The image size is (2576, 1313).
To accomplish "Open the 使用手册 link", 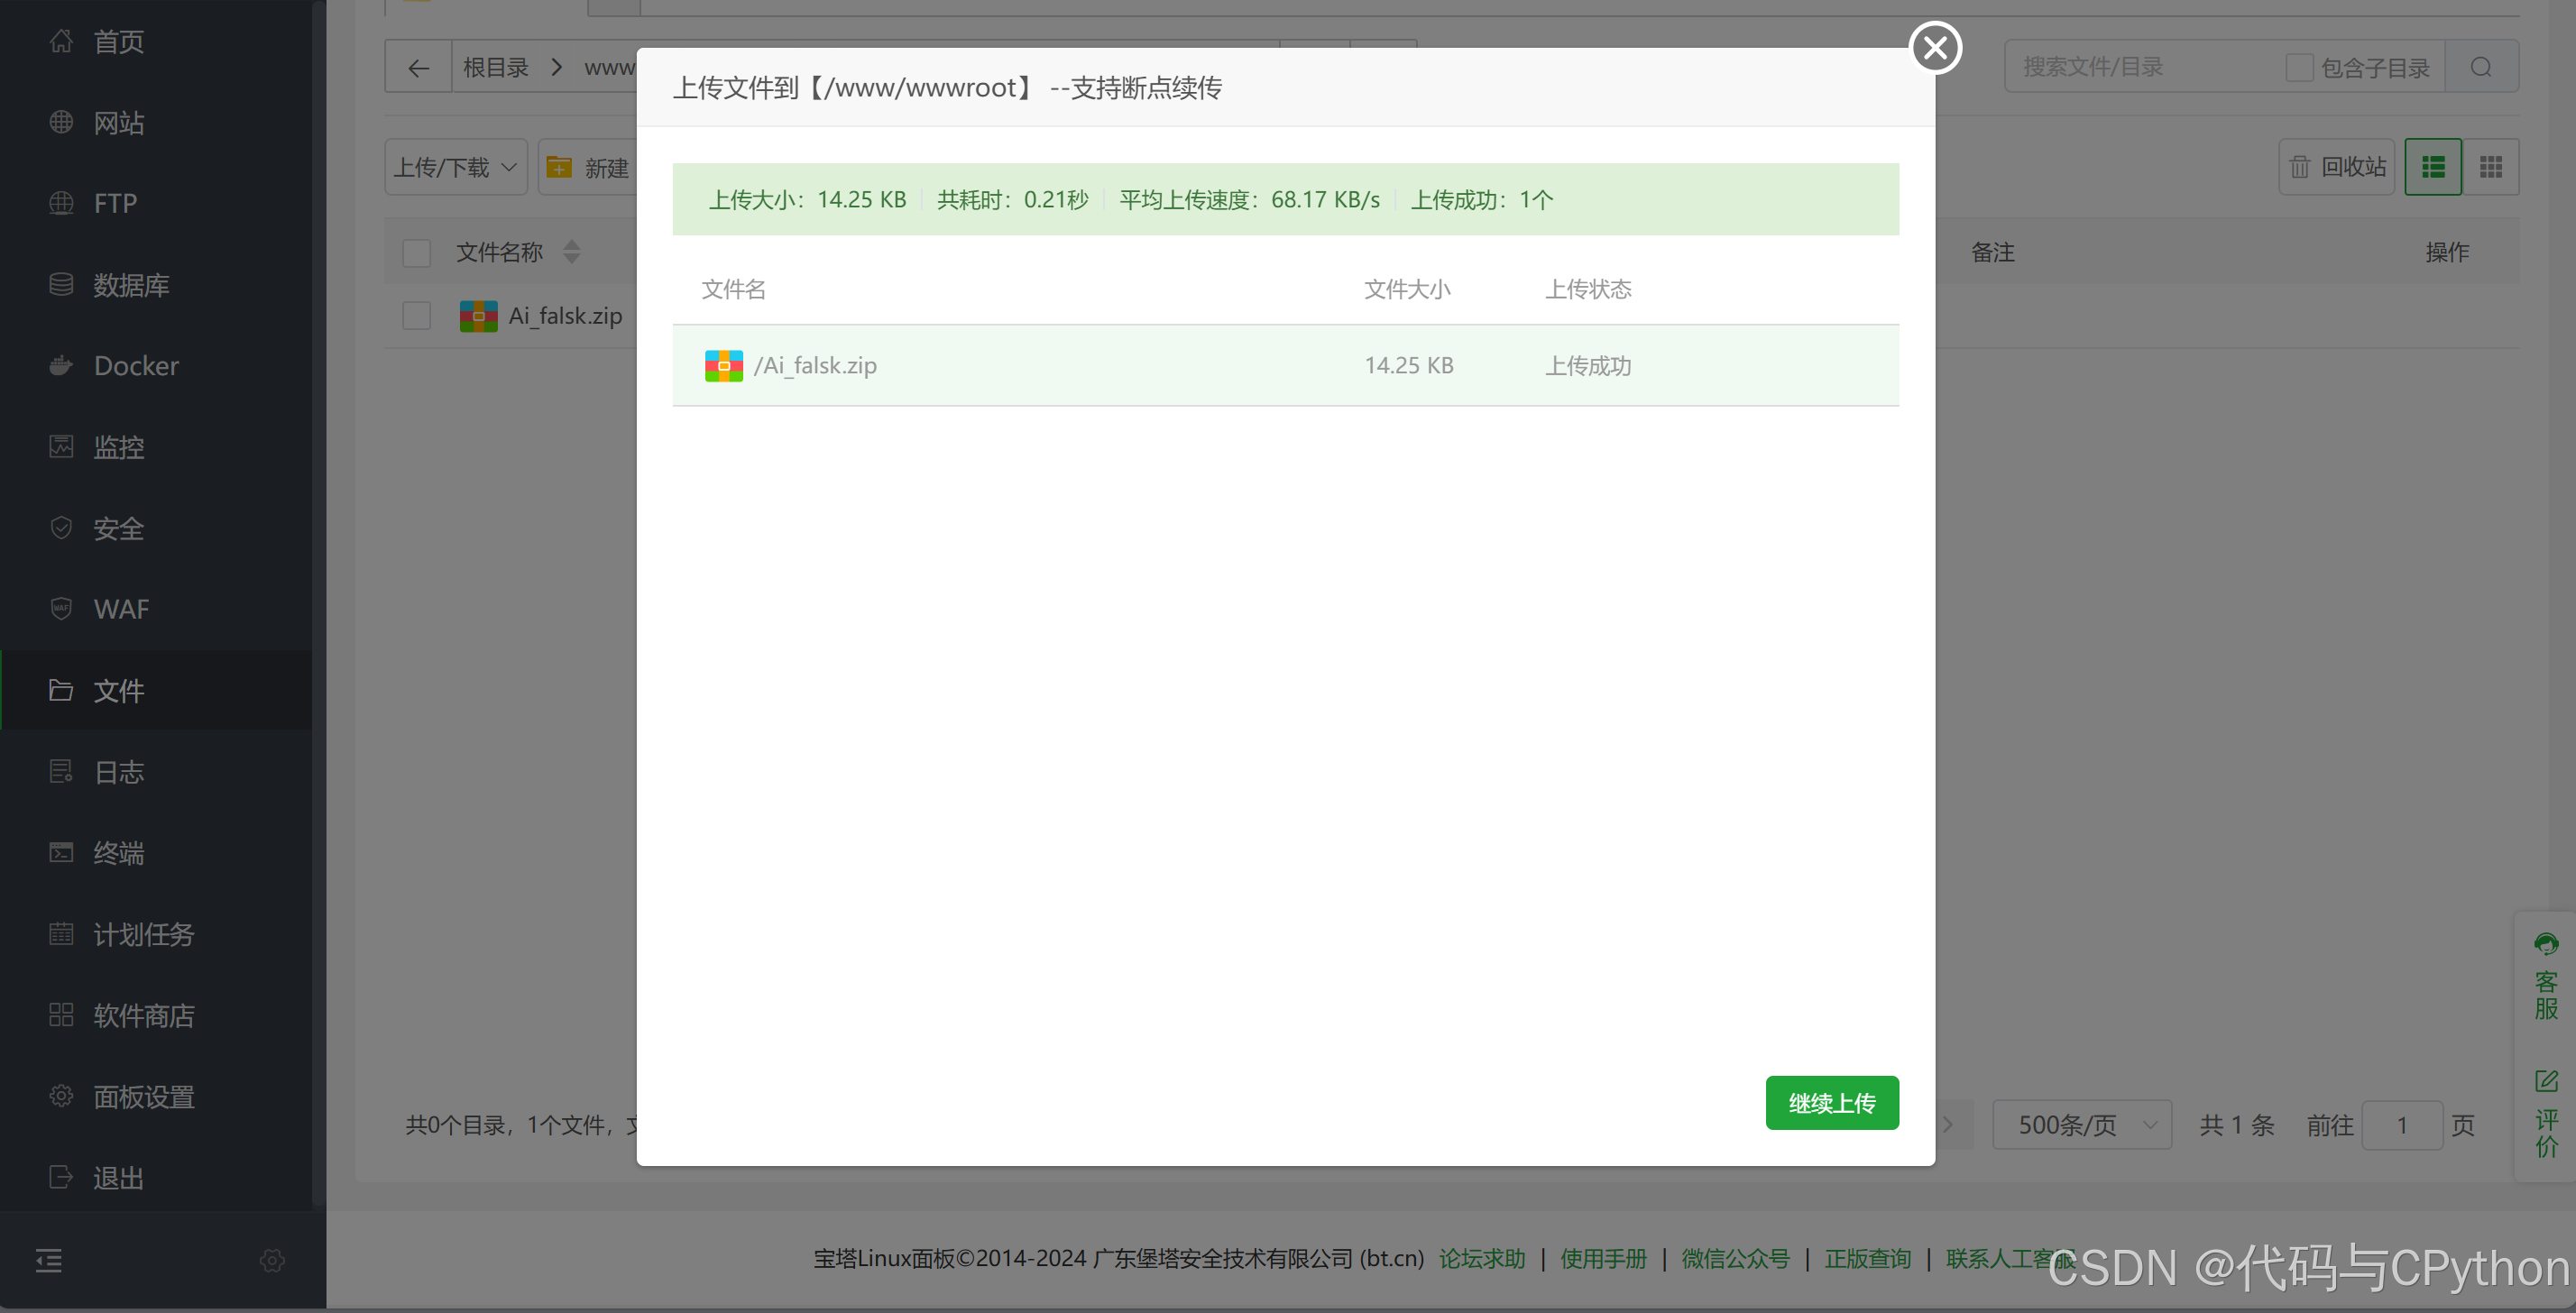I will (x=1603, y=1258).
